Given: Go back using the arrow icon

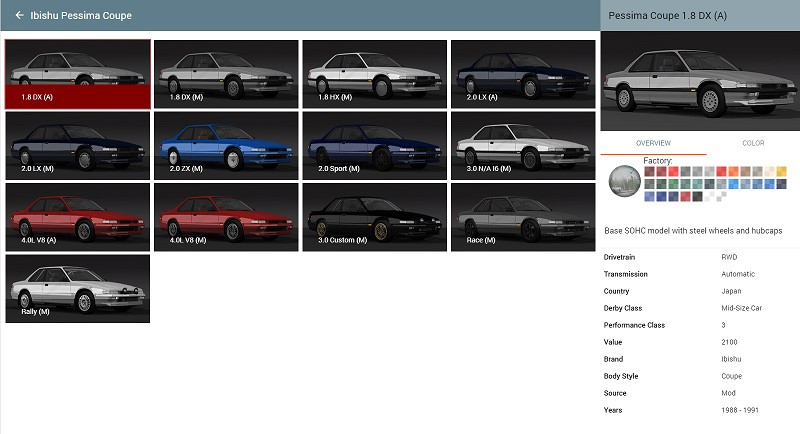Looking at the screenshot, I should [x=19, y=15].
